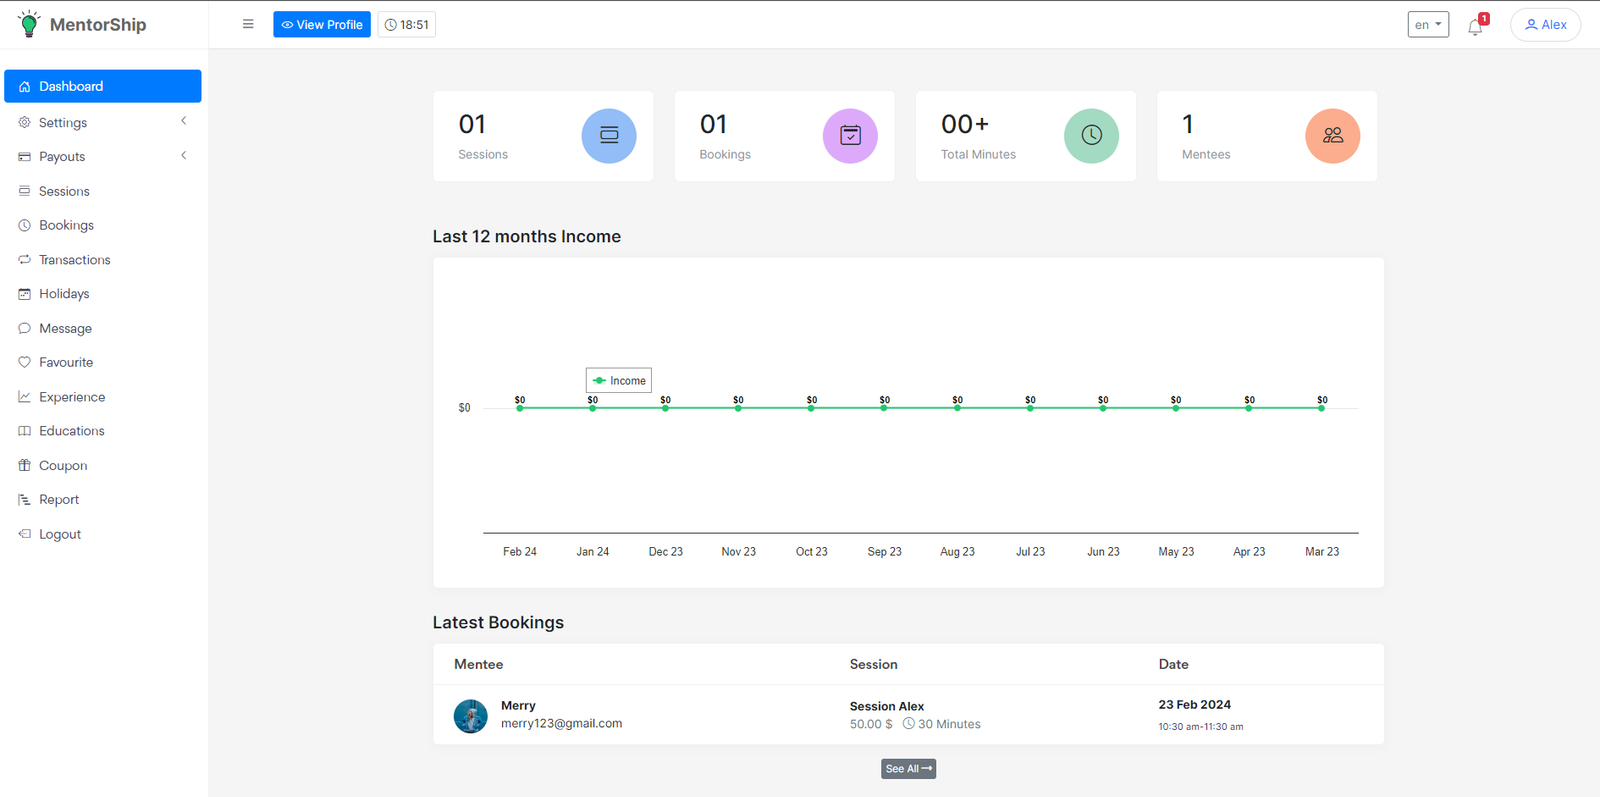Click the notification bell icon
Image resolution: width=1600 pixels, height=797 pixels.
point(1475,26)
